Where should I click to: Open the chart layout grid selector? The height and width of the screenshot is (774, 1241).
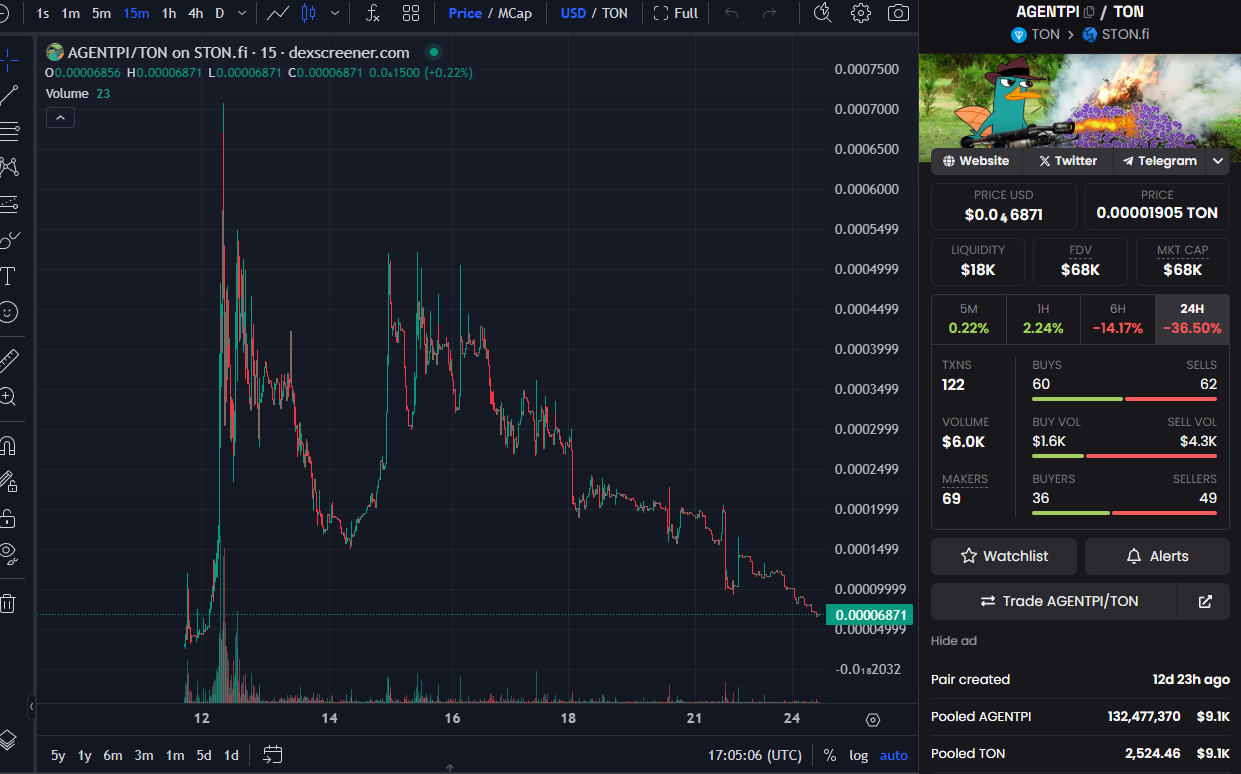411,13
